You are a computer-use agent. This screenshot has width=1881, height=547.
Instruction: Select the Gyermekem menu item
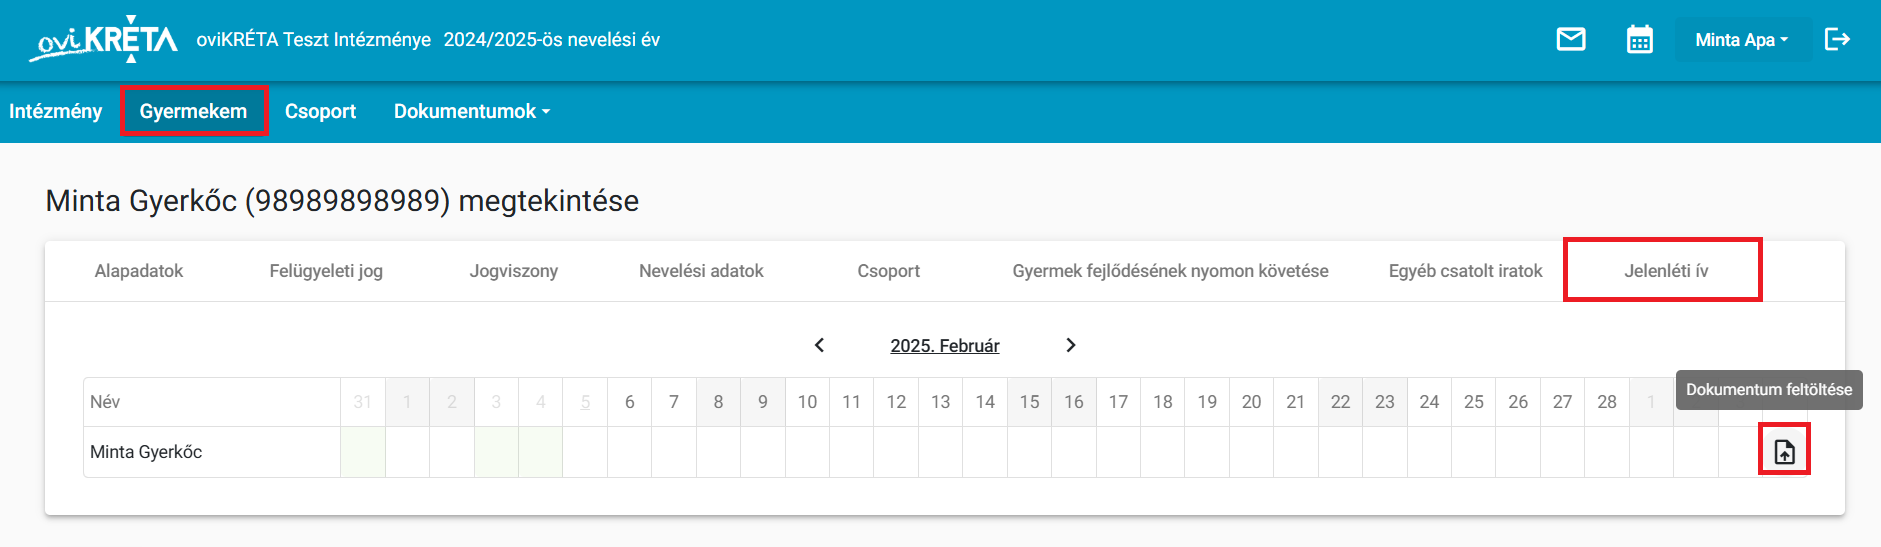pos(193,111)
